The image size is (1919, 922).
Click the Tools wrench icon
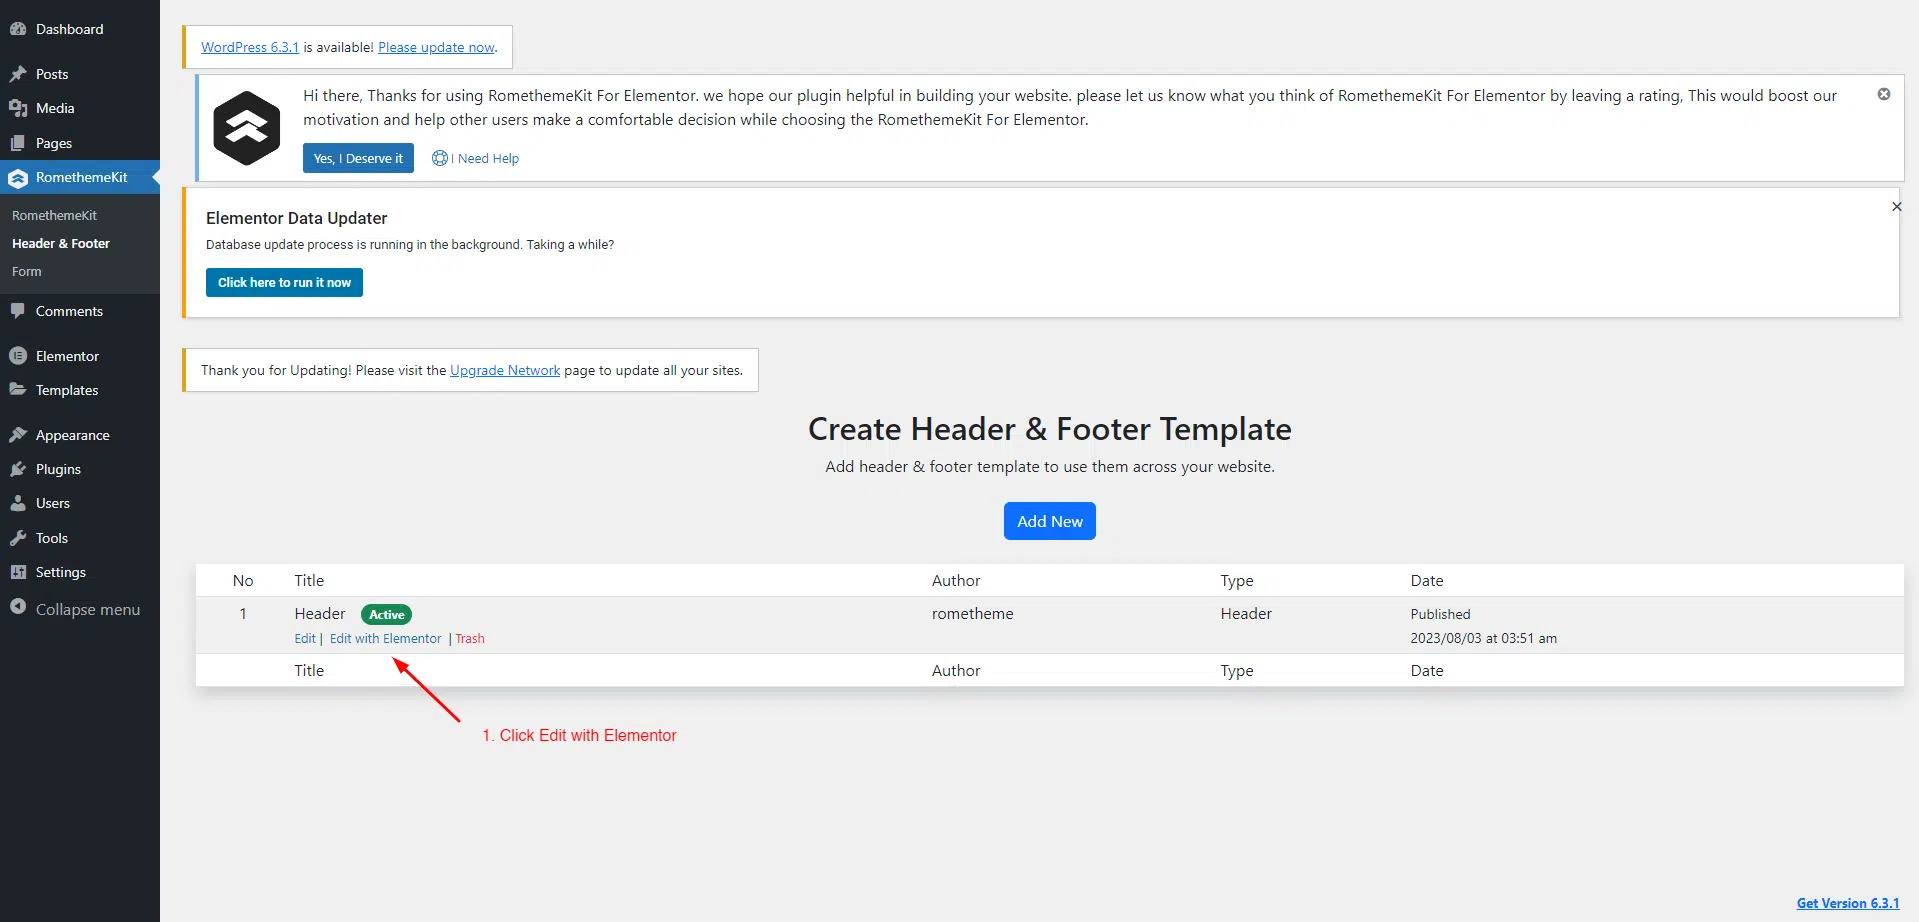click(x=18, y=538)
